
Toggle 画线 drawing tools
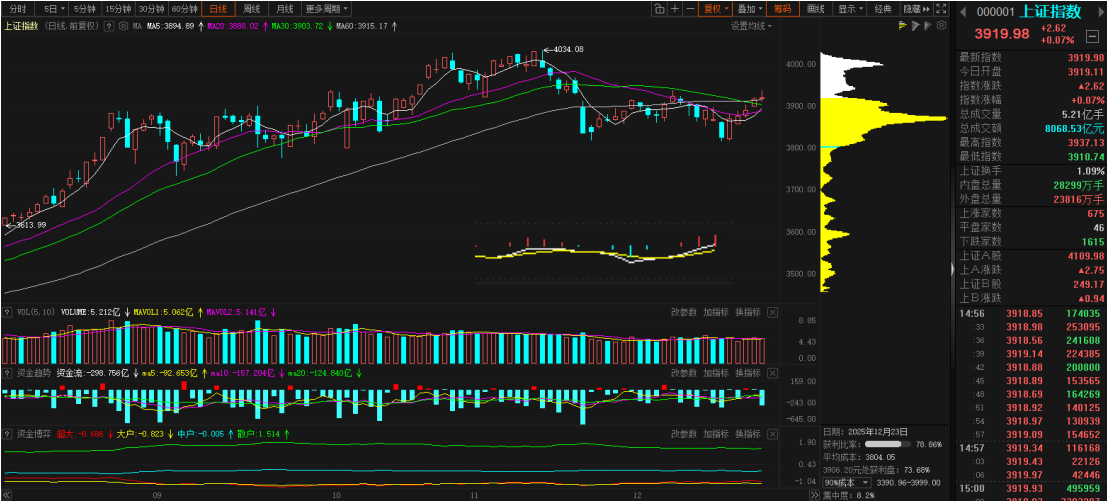pos(815,9)
